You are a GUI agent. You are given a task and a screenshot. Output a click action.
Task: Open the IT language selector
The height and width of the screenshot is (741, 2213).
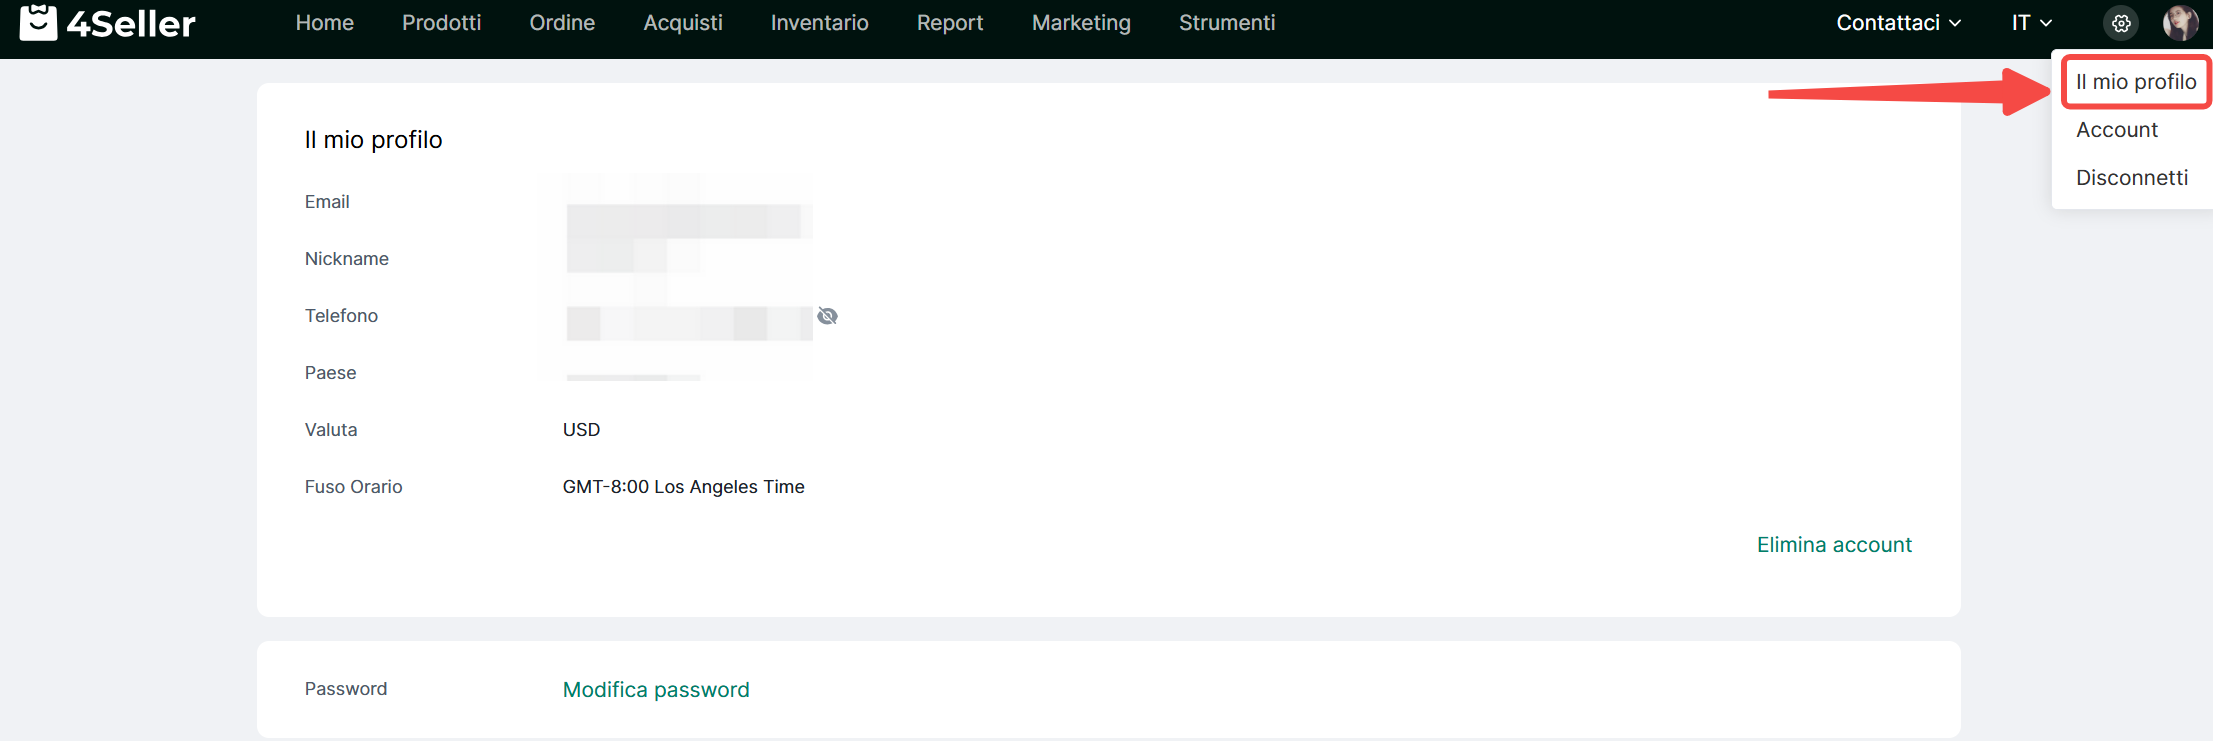click(x=2031, y=23)
